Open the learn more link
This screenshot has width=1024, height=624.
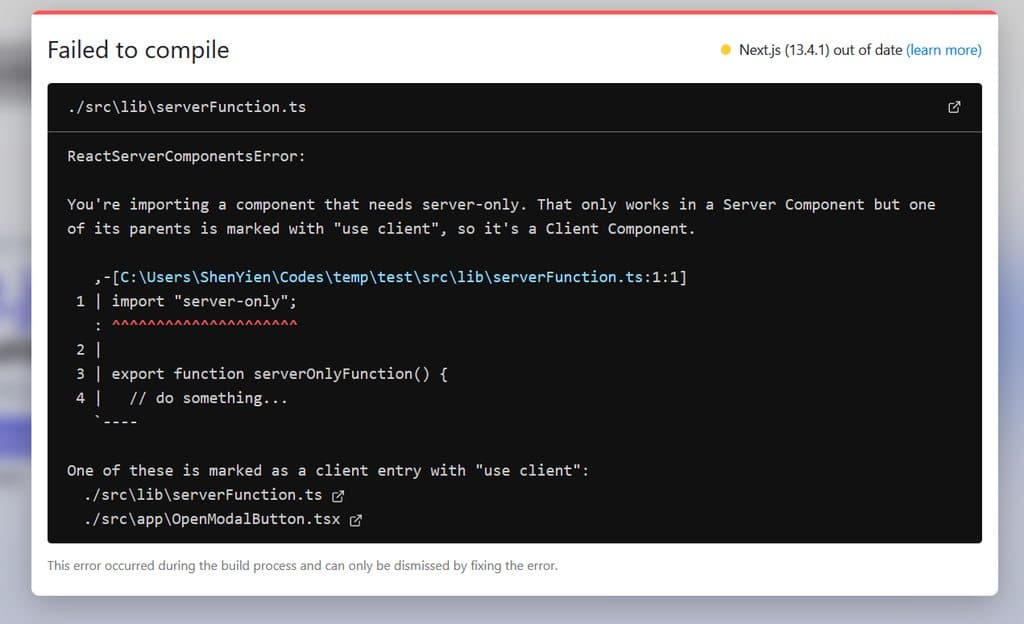944,50
